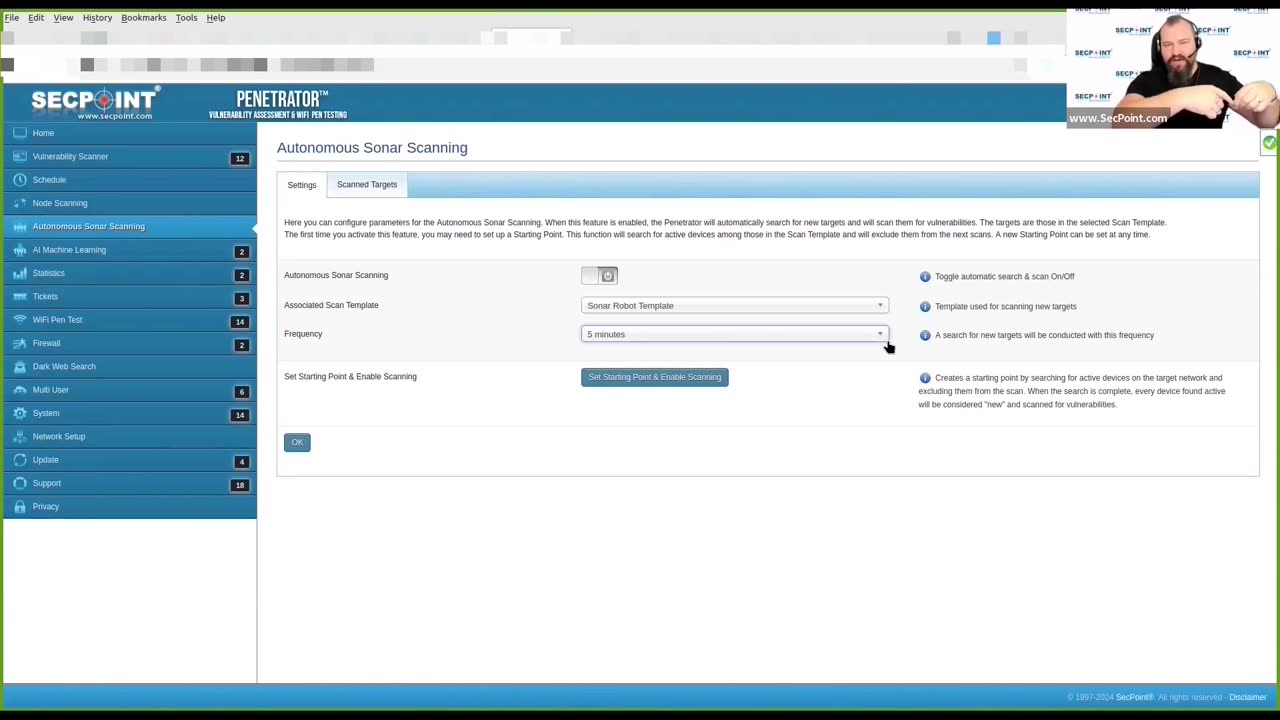Open the Edit menu

[36, 17]
